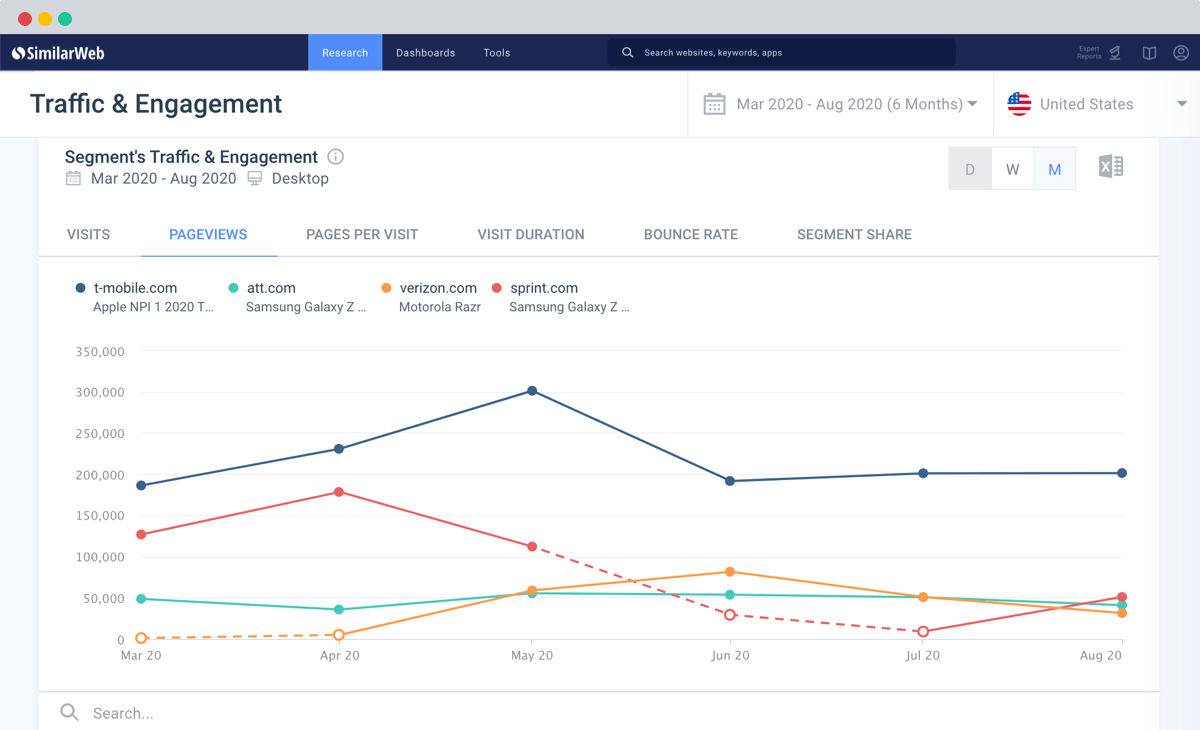The image size is (1200, 730).
Task: Select the PAGEVIEWS tab
Action: pos(208,235)
